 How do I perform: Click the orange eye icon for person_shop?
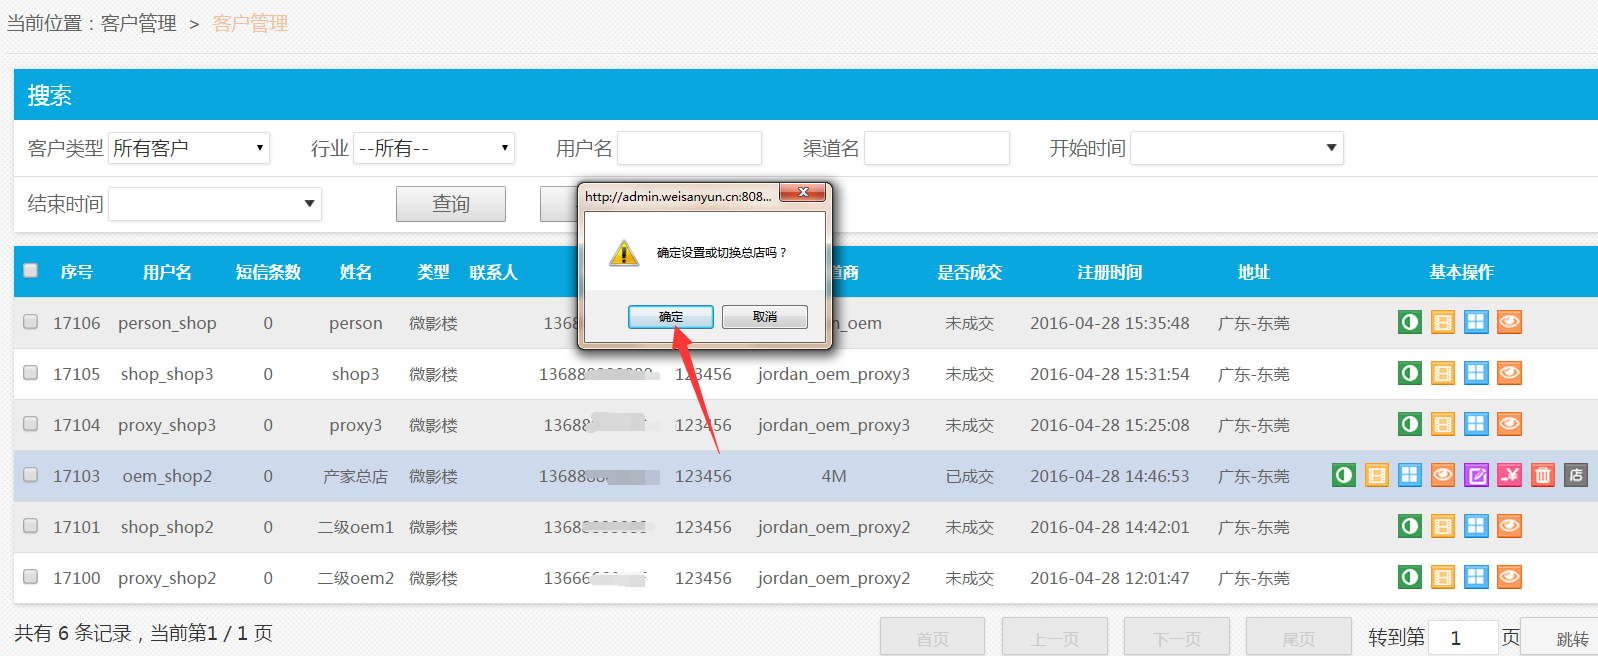click(1509, 322)
